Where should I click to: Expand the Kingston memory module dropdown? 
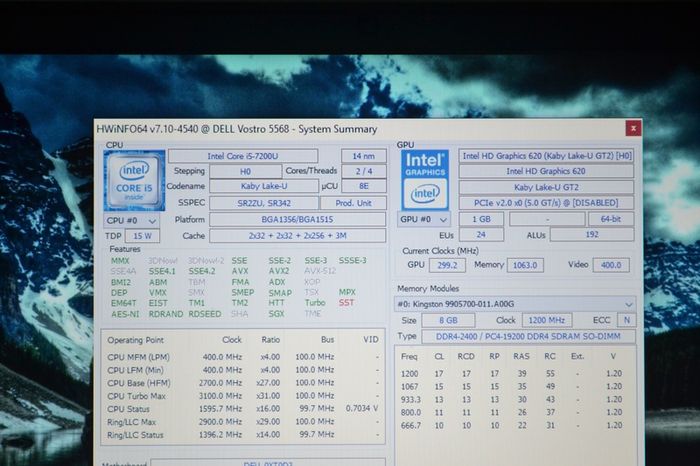tap(515, 304)
